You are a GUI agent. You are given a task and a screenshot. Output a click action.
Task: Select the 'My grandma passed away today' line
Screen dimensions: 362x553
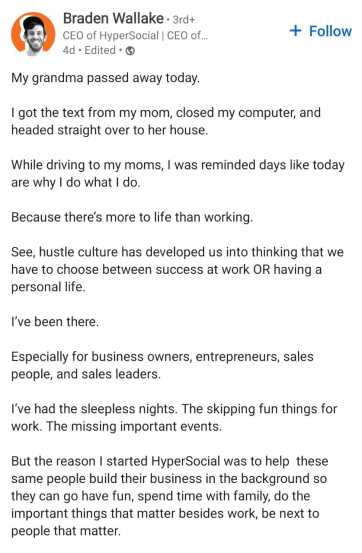[105, 78]
